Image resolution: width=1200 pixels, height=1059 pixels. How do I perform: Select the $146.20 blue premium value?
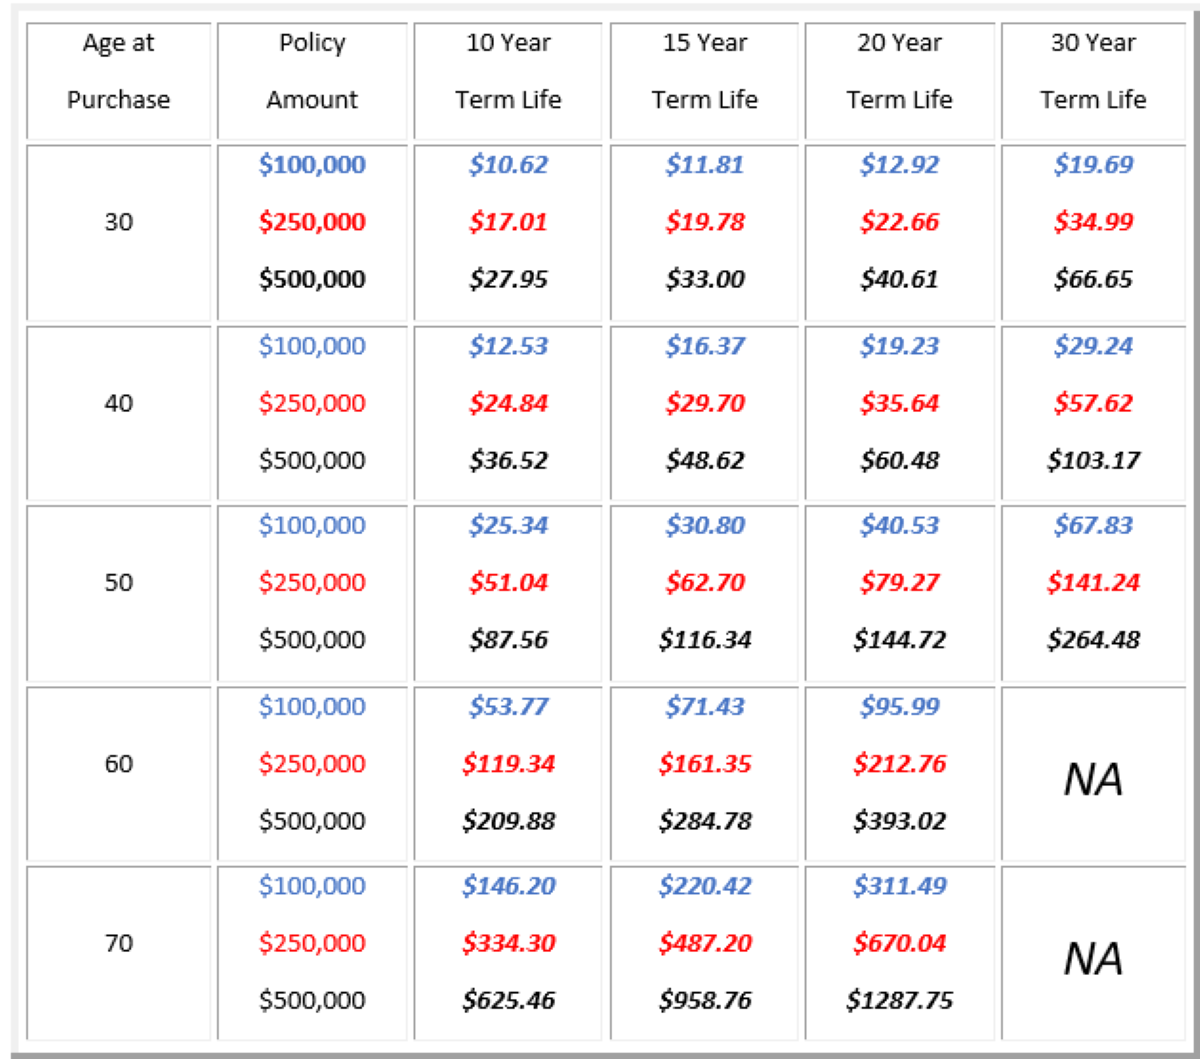tap(508, 886)
